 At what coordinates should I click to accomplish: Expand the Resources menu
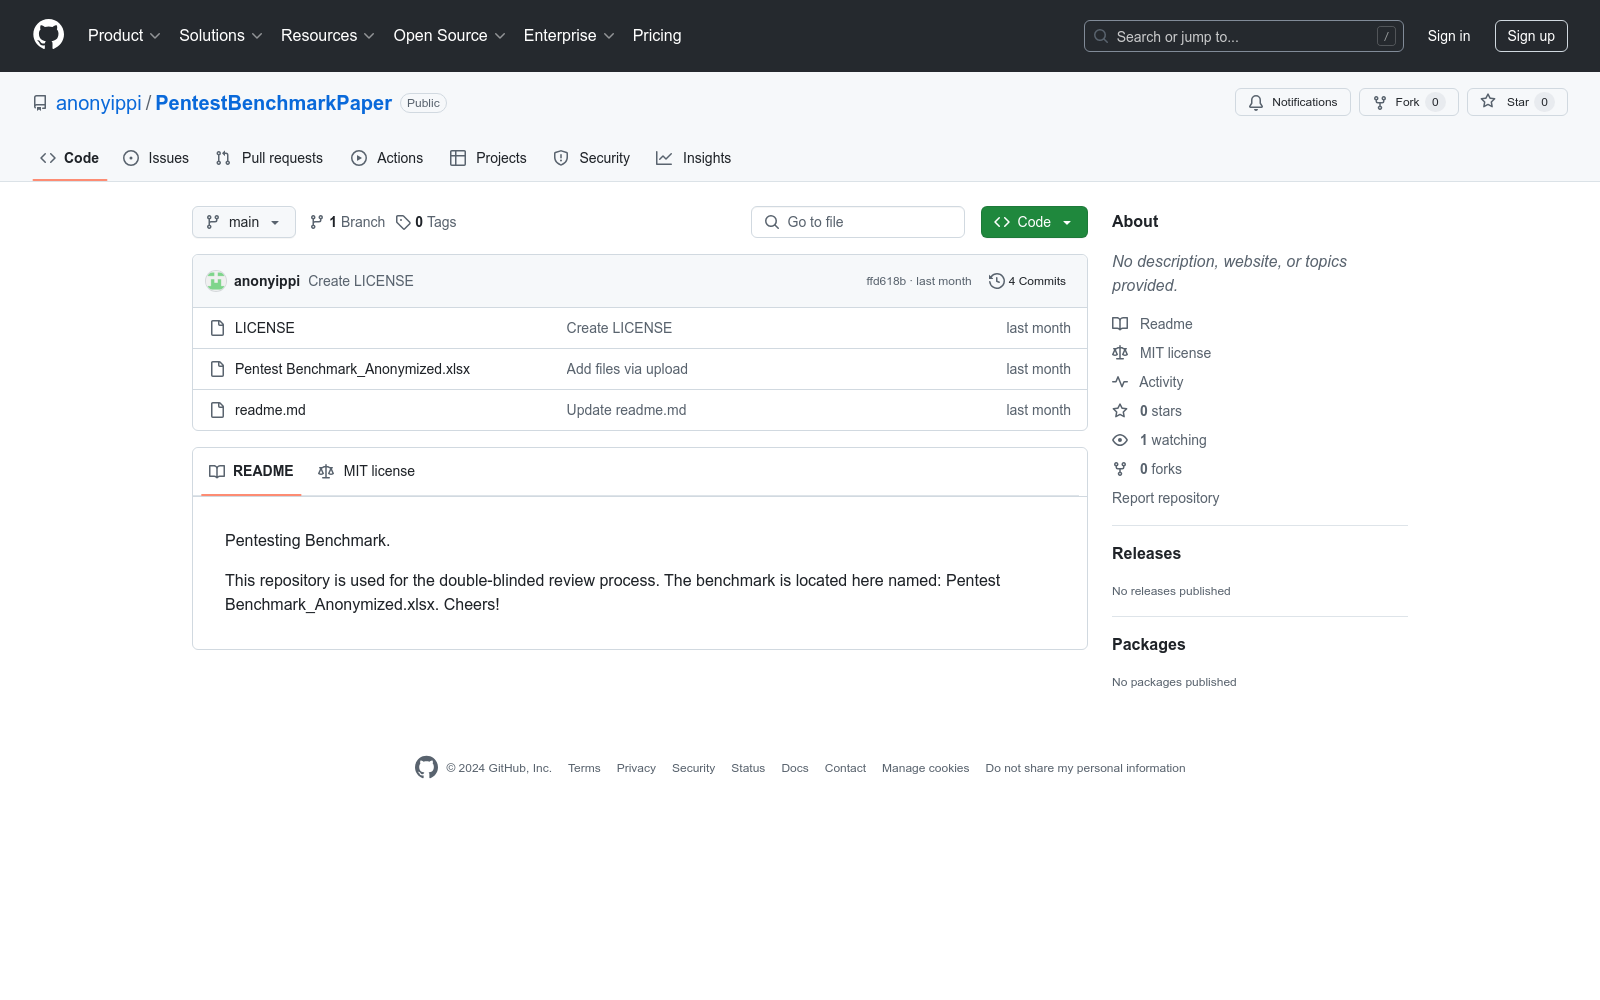click(327, 35)
